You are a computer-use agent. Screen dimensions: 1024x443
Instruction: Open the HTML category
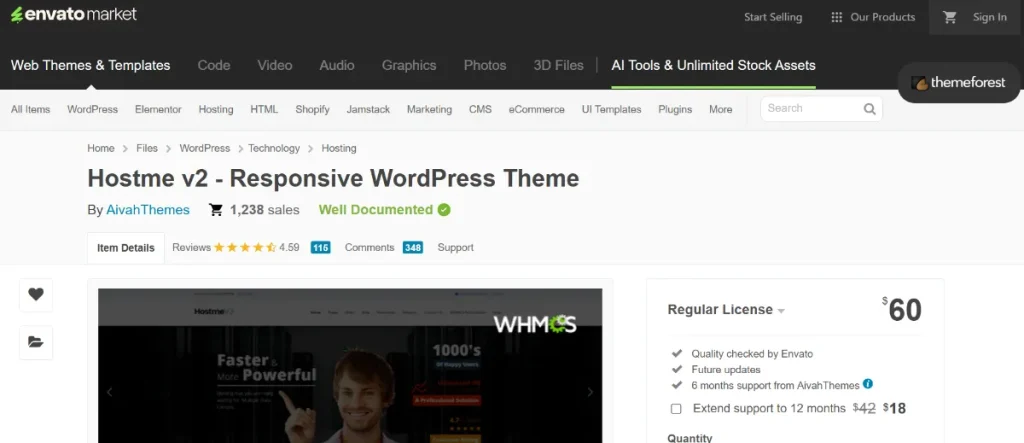pos(264,110)
